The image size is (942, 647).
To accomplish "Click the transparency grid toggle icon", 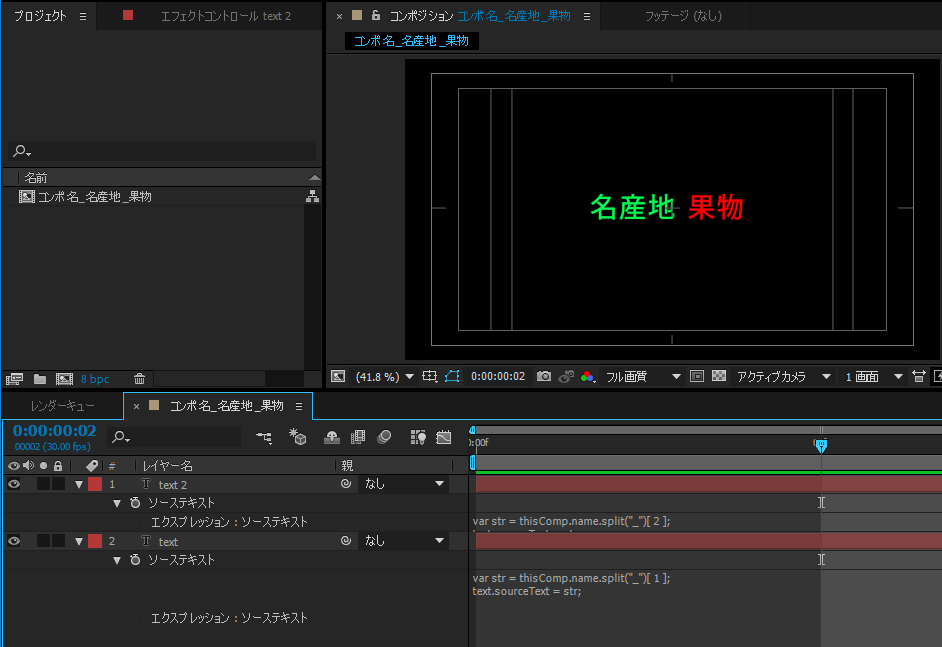I will pyautogui.click(x=718, y=377).
